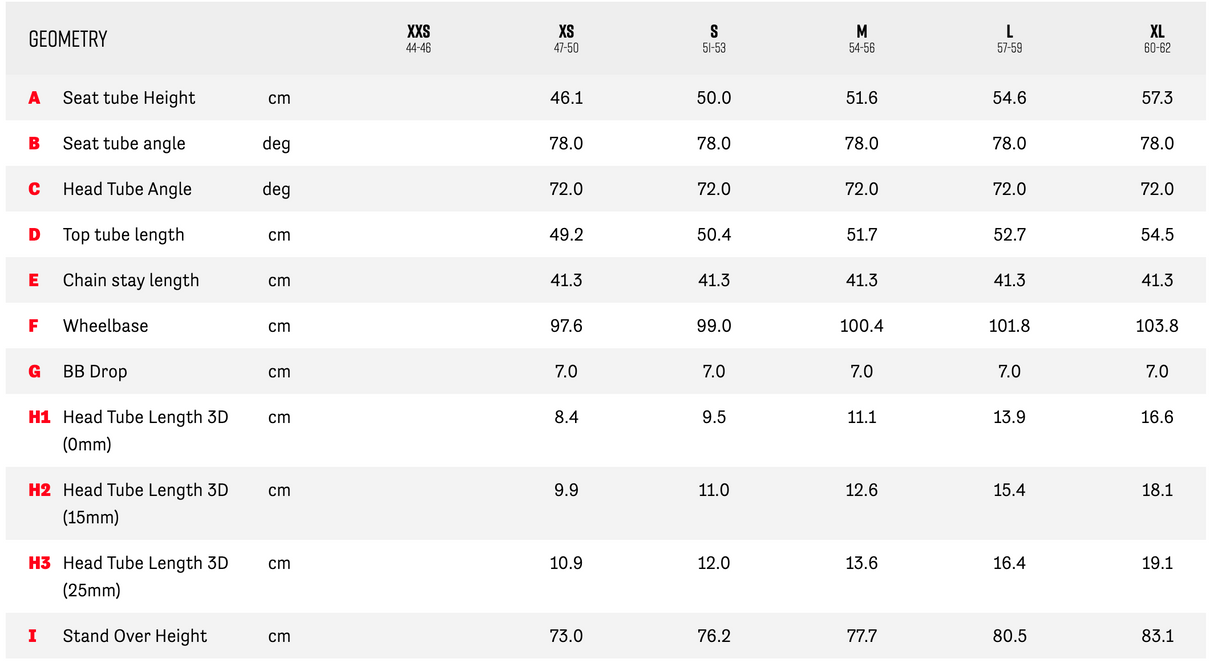Click the red letter I marker
Viewport: 1214px width, 667px height.
click(33, 636)
